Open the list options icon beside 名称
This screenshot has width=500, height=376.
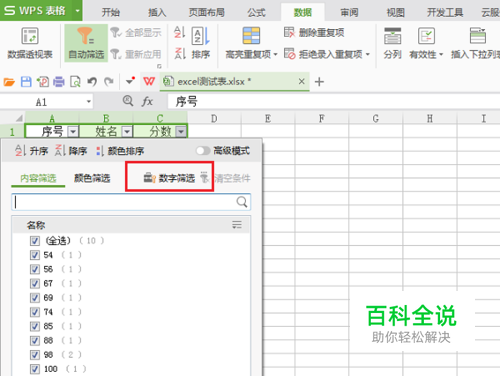[x=237, y=225]
